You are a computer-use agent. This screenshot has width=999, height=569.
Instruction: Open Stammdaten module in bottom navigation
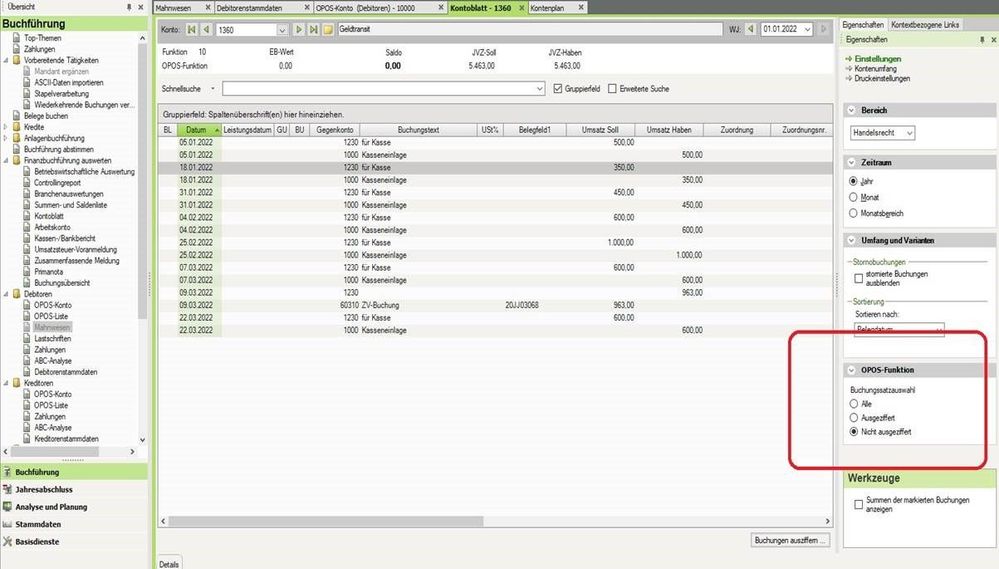pyautogui.click(x=38, y=524)
